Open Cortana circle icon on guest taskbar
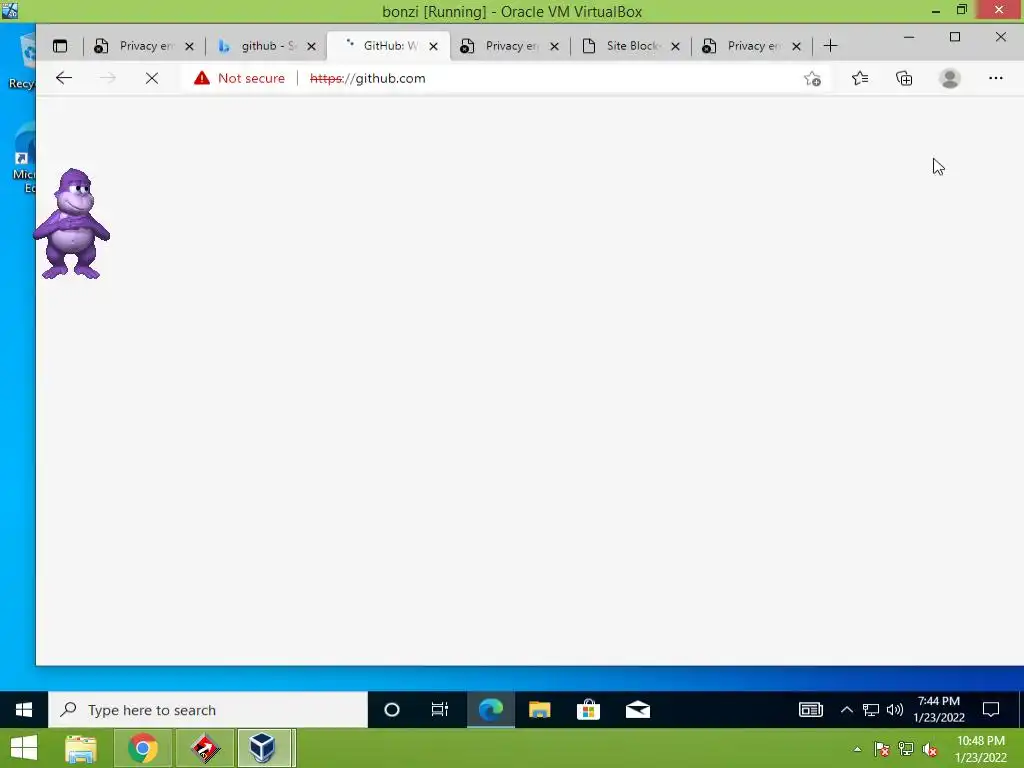 tap(392, 710)
